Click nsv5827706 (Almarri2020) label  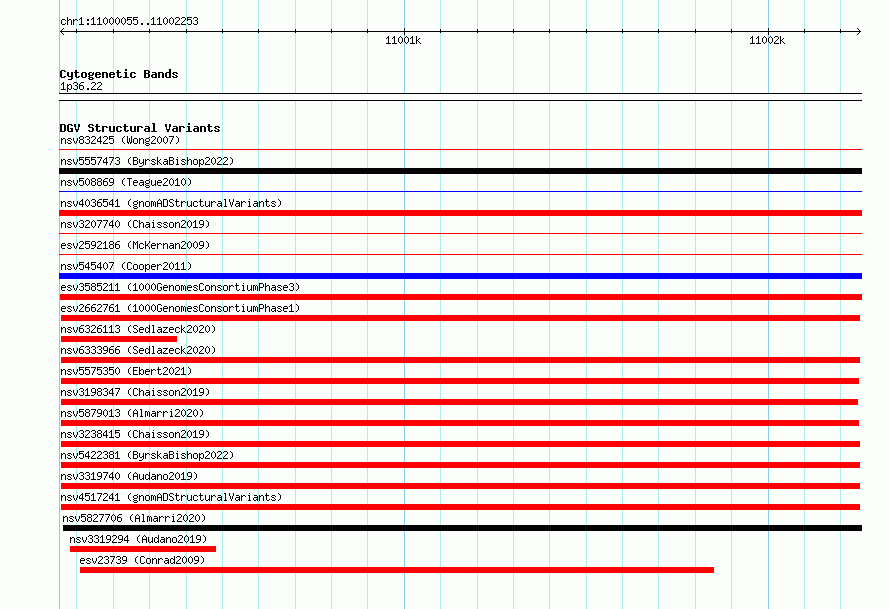click(x=134, y=518)
